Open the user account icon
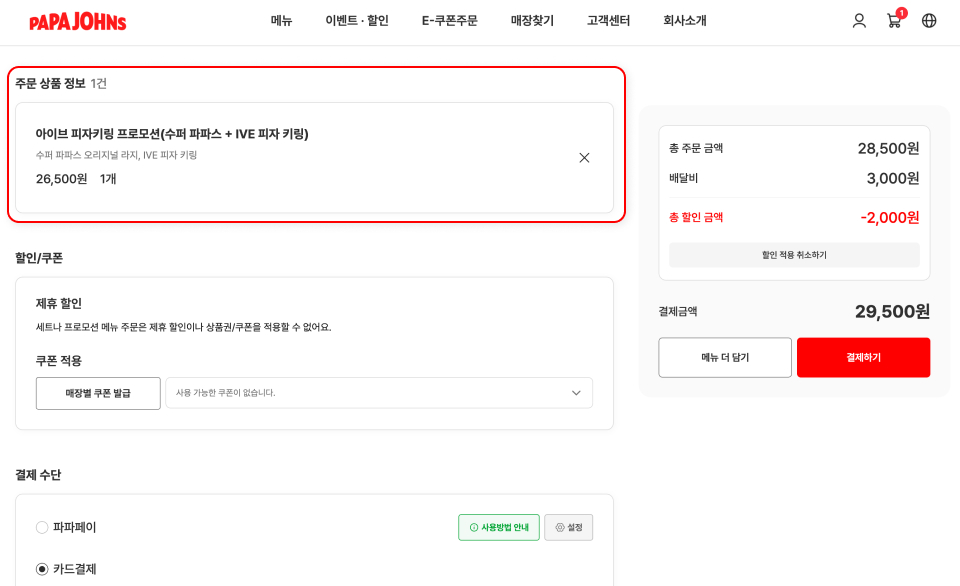Image resolution: width=960 pixels, height=586 pixels. [859, 21]
